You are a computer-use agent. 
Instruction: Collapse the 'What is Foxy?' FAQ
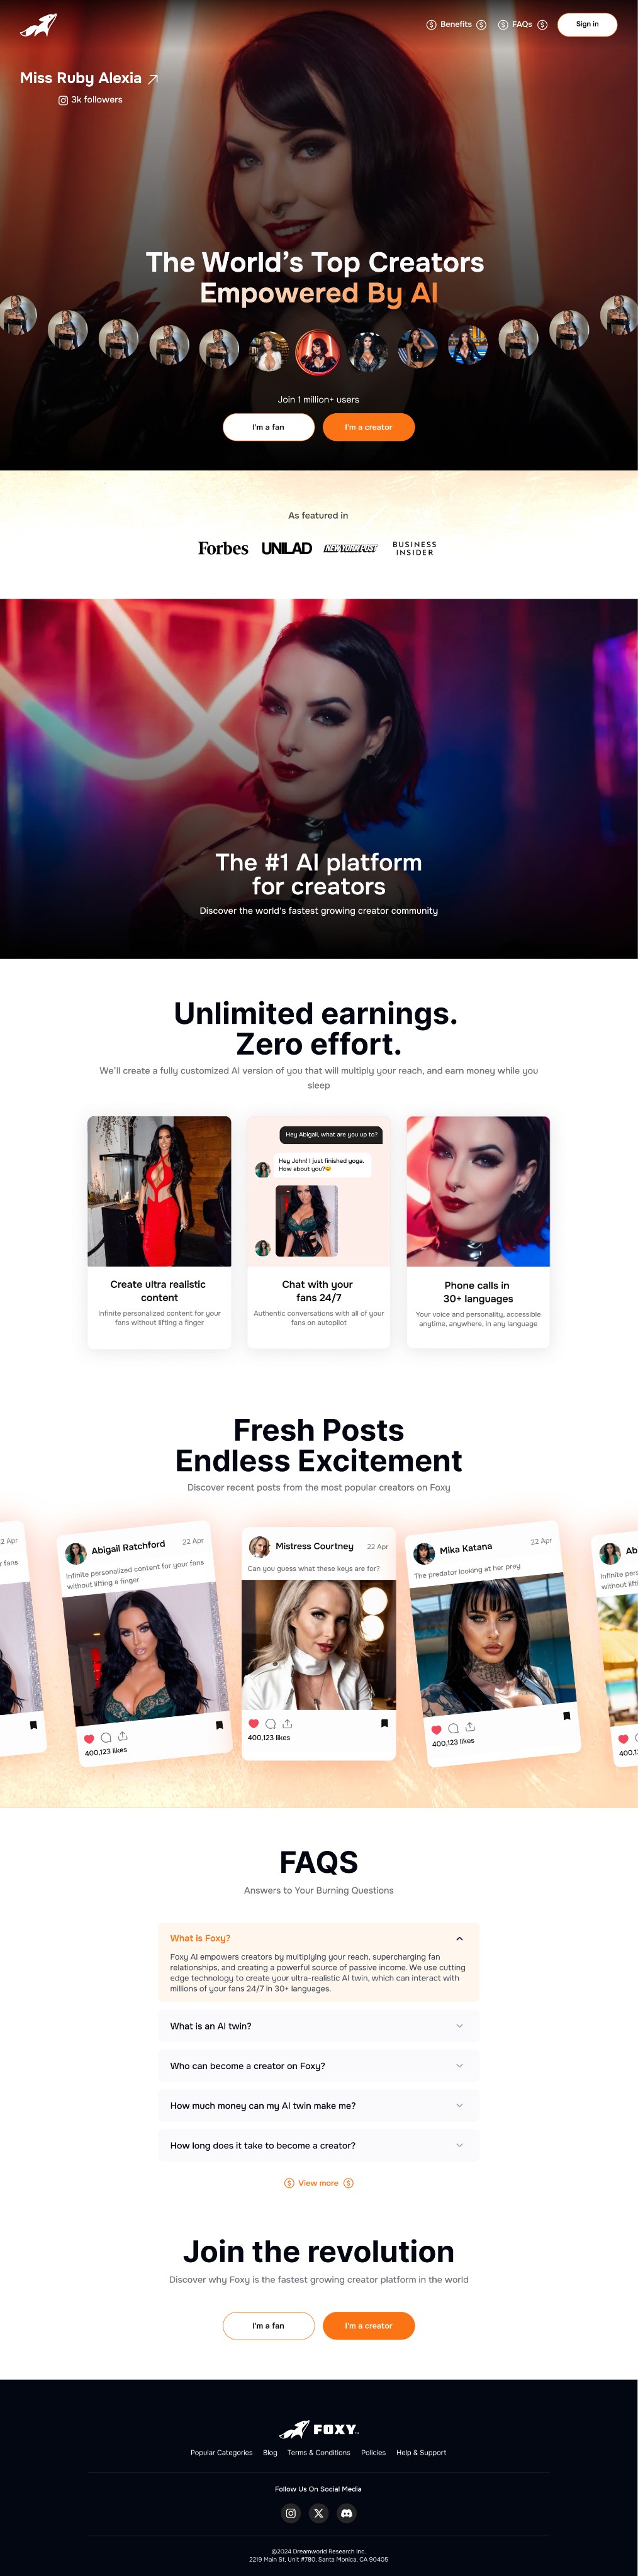459,1938
